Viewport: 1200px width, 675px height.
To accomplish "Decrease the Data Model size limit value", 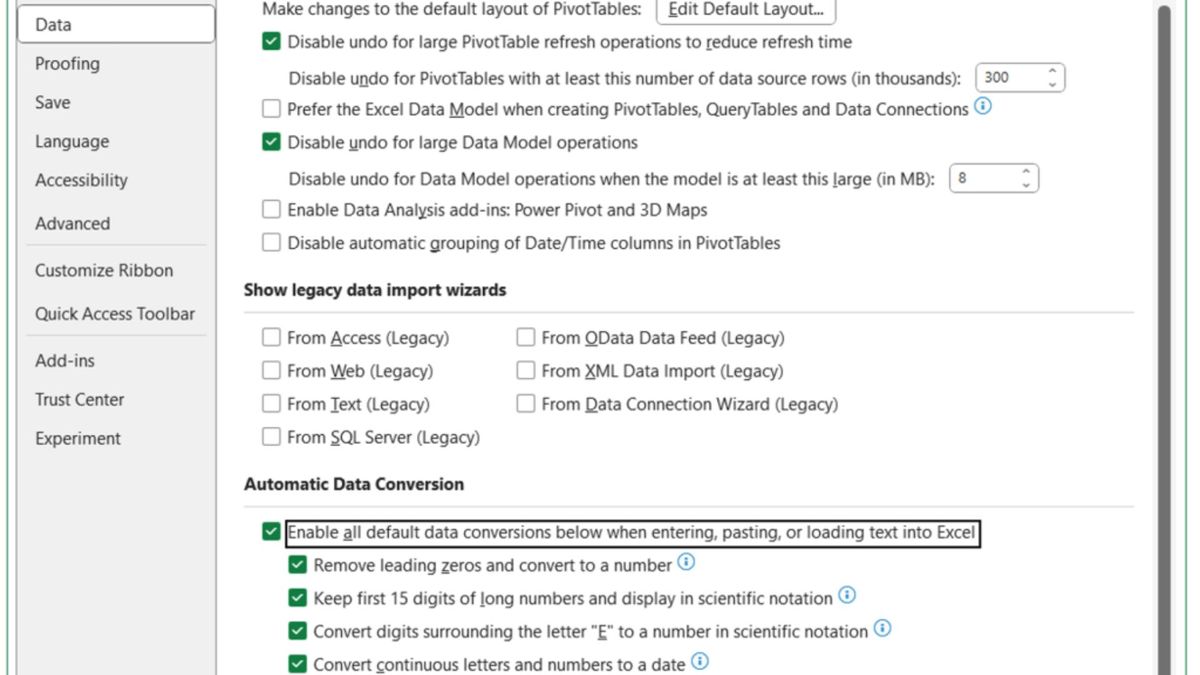I will click(x=1026, y=183).
